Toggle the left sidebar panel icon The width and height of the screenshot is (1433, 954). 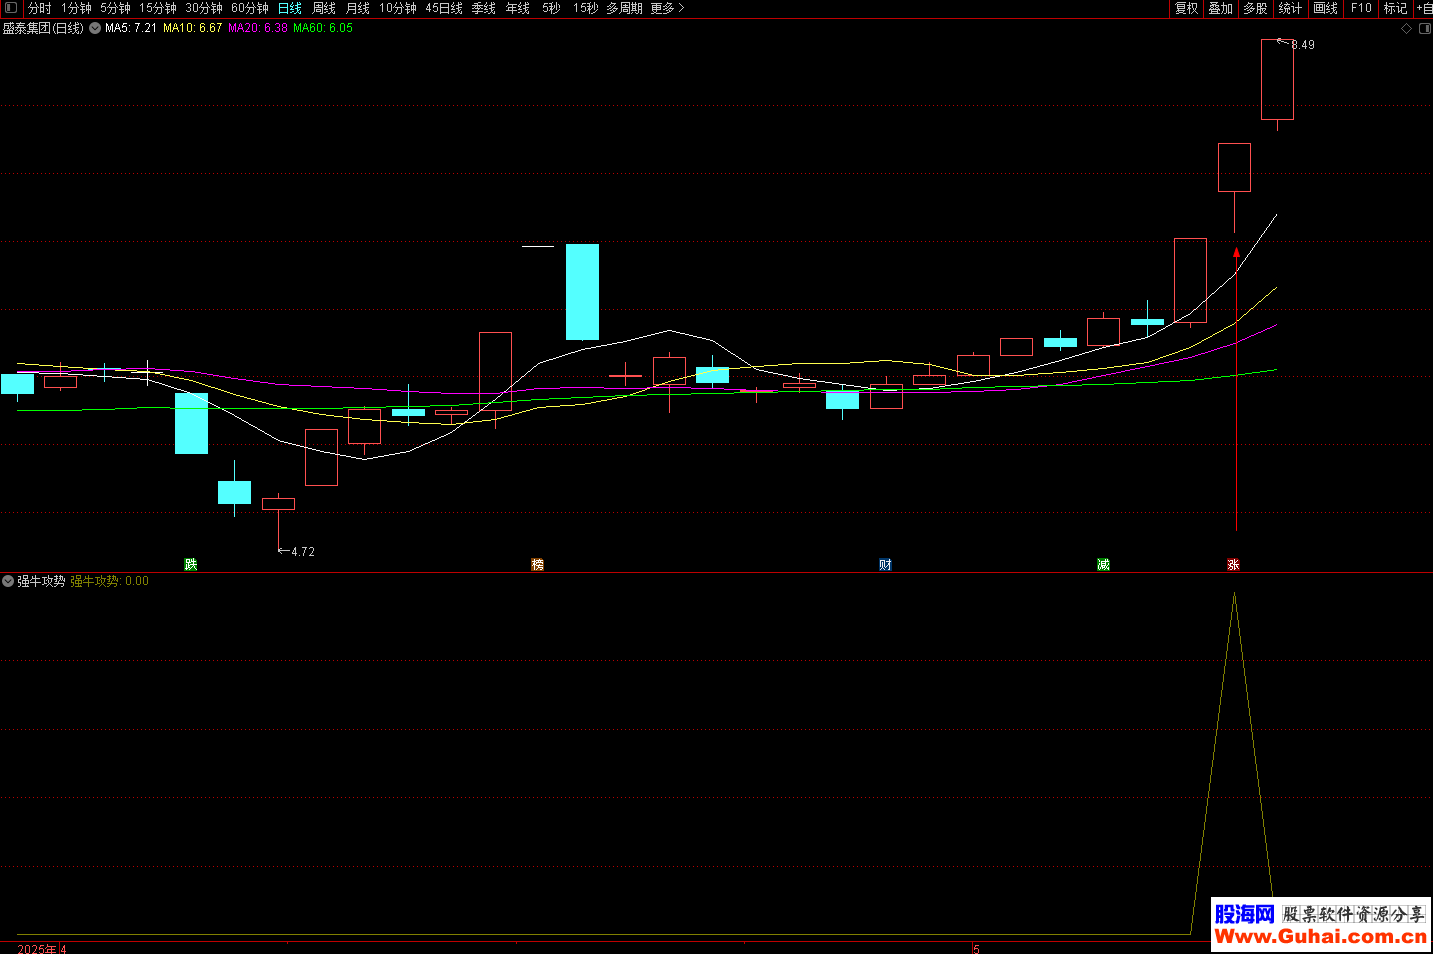tap(11, 8)
